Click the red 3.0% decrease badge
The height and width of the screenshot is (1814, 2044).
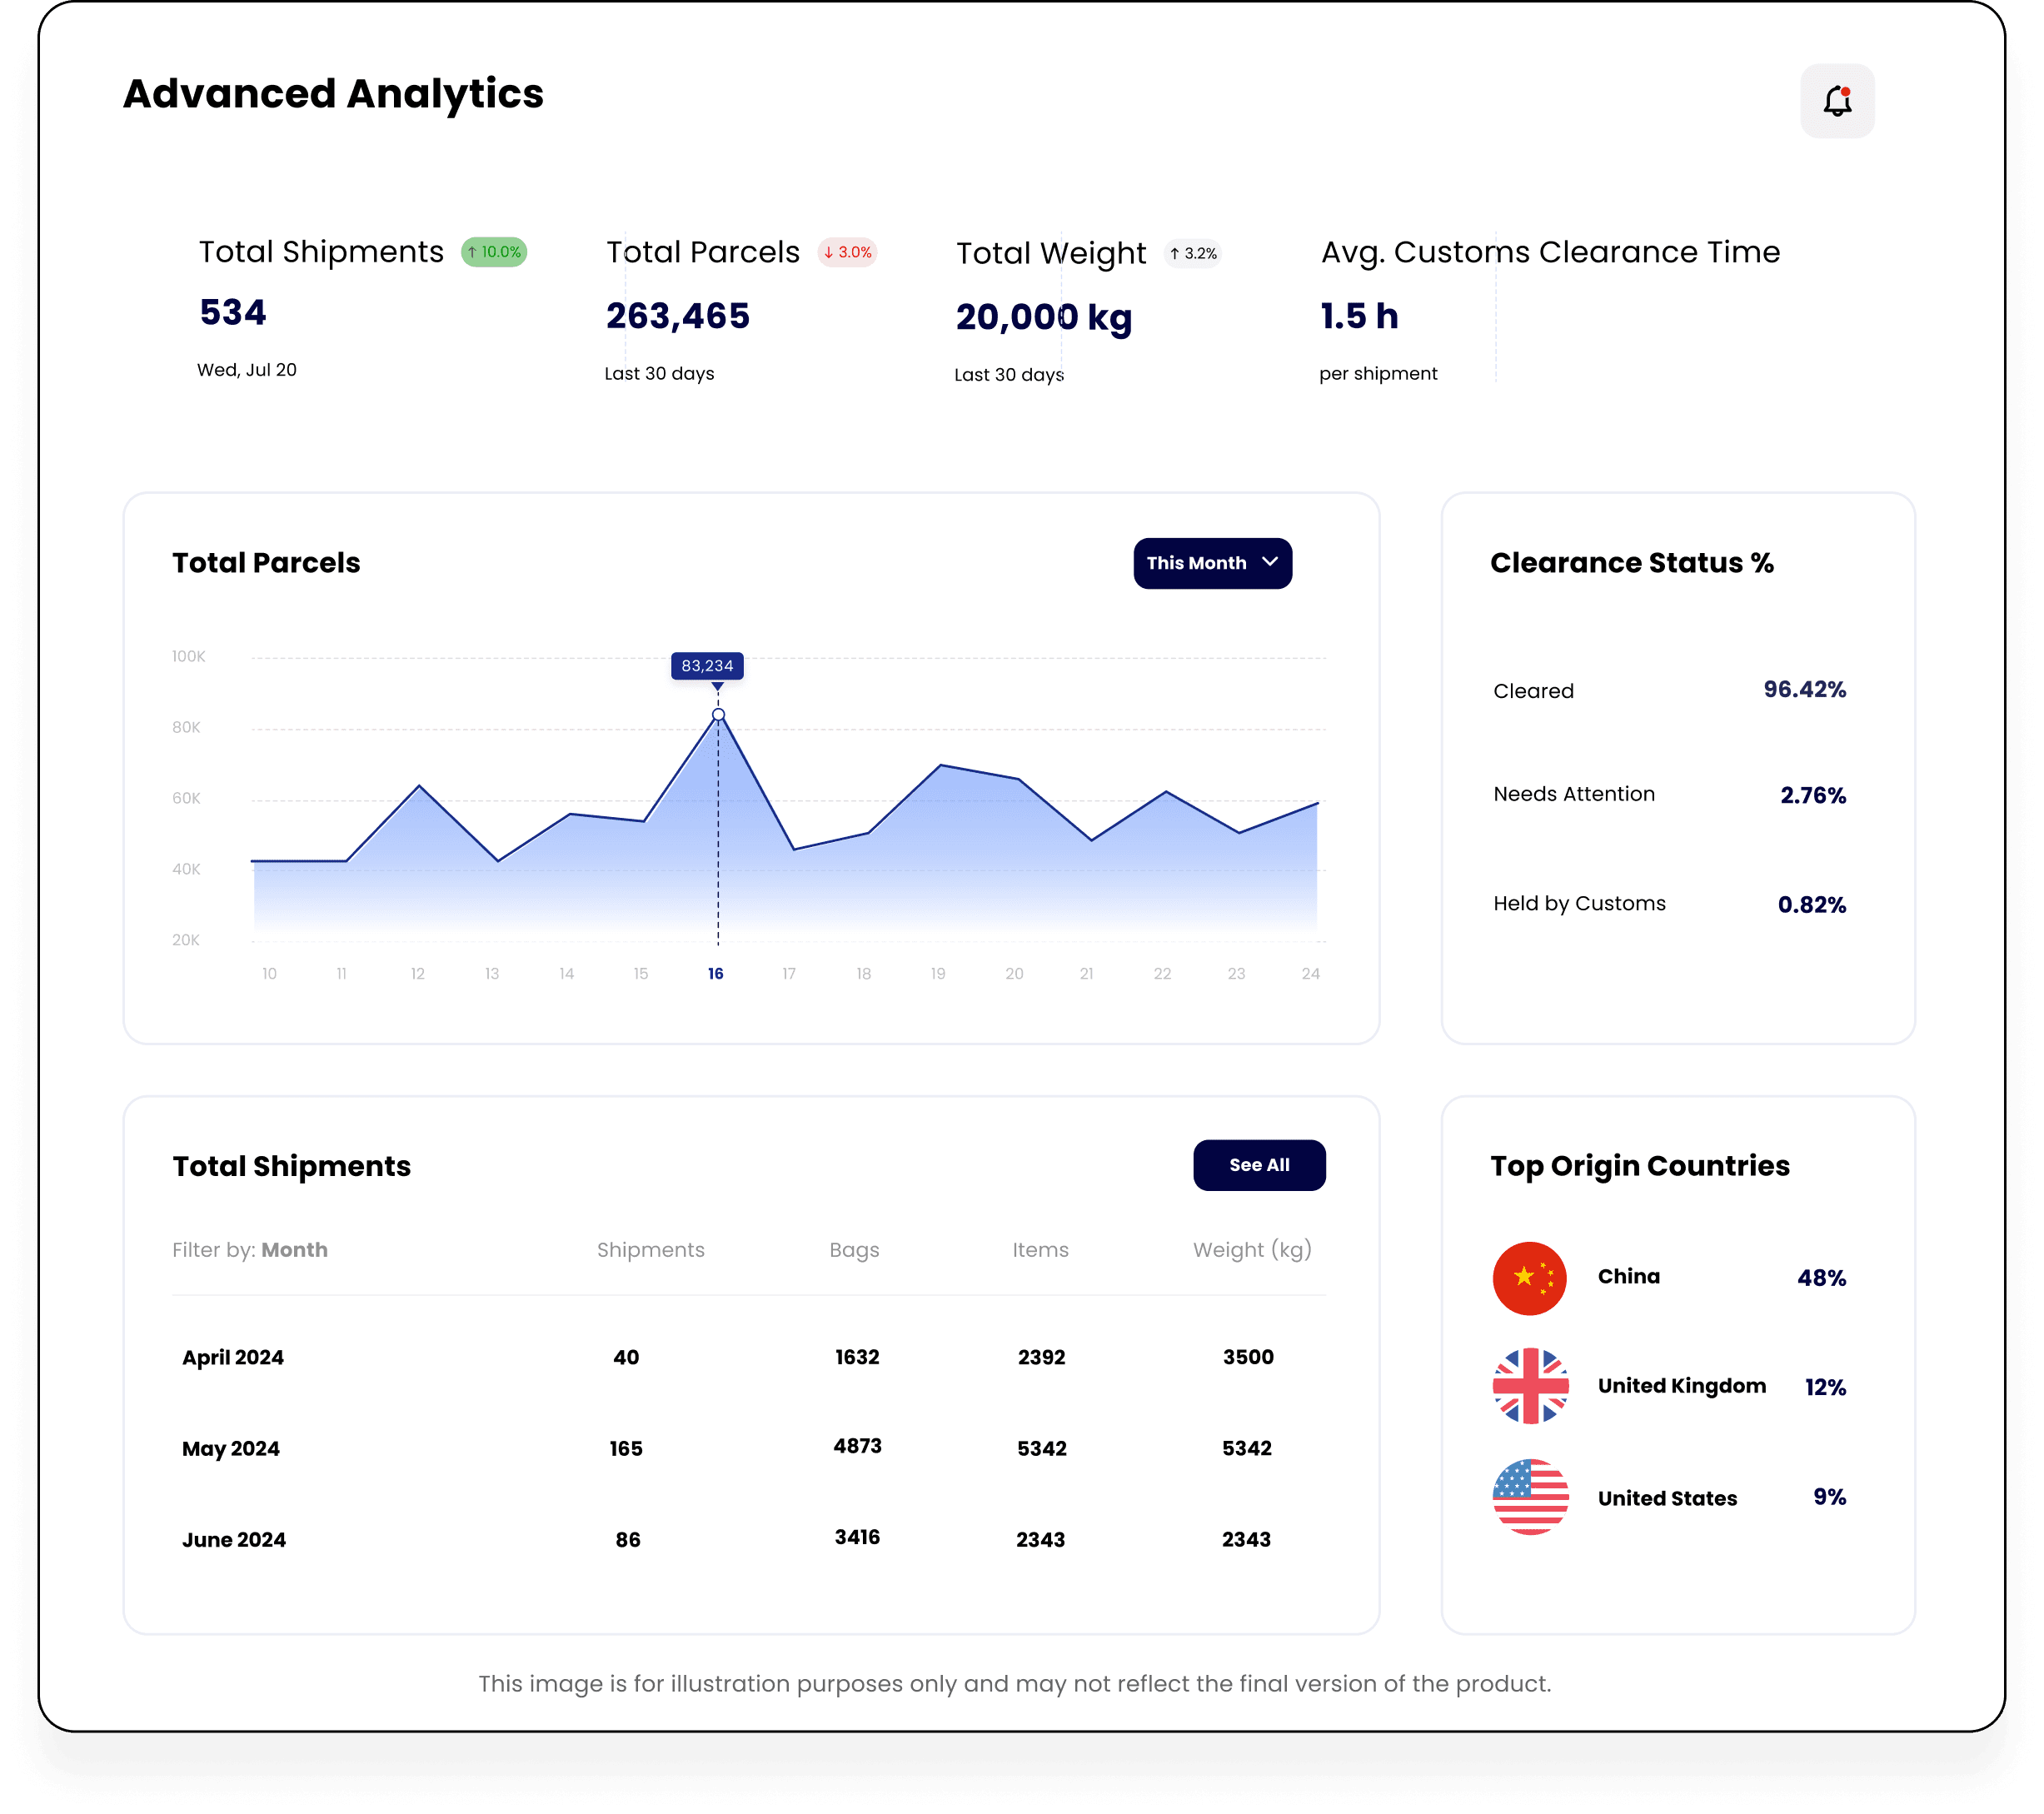(x=847, y=252)
